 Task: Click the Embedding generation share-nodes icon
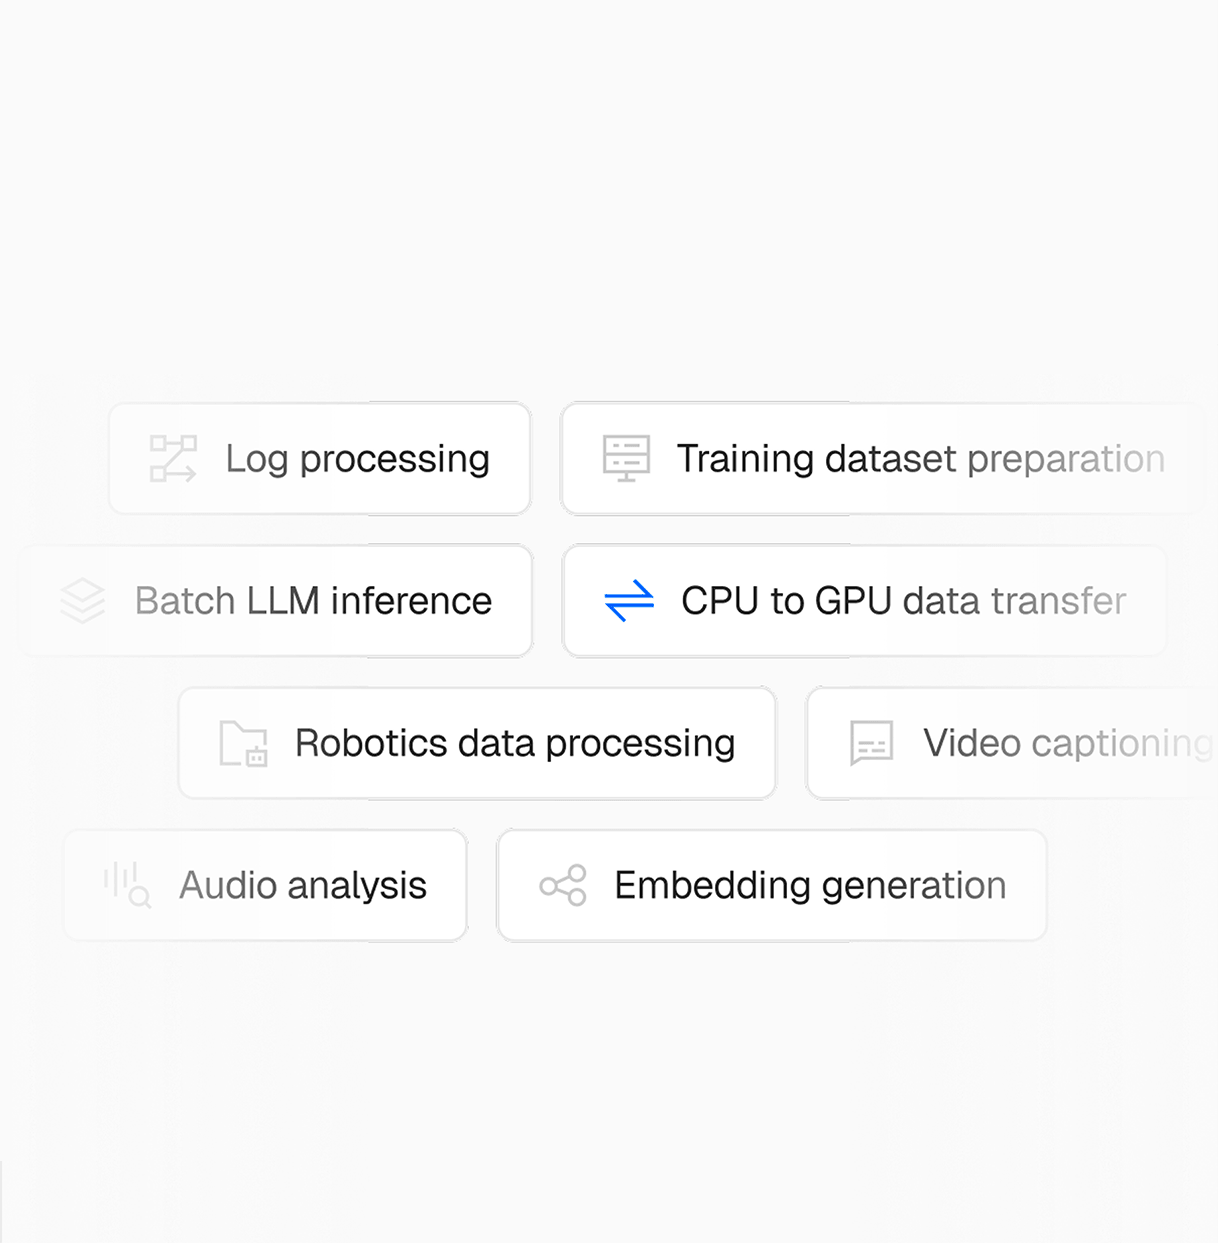click(563, 885)
